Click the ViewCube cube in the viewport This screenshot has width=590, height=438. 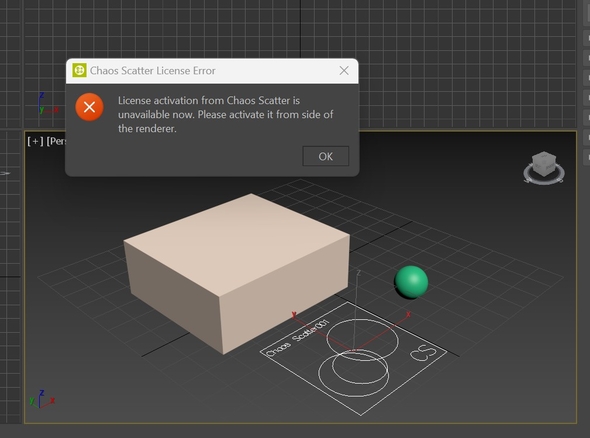pyautogui.click(x=544, y=164)
